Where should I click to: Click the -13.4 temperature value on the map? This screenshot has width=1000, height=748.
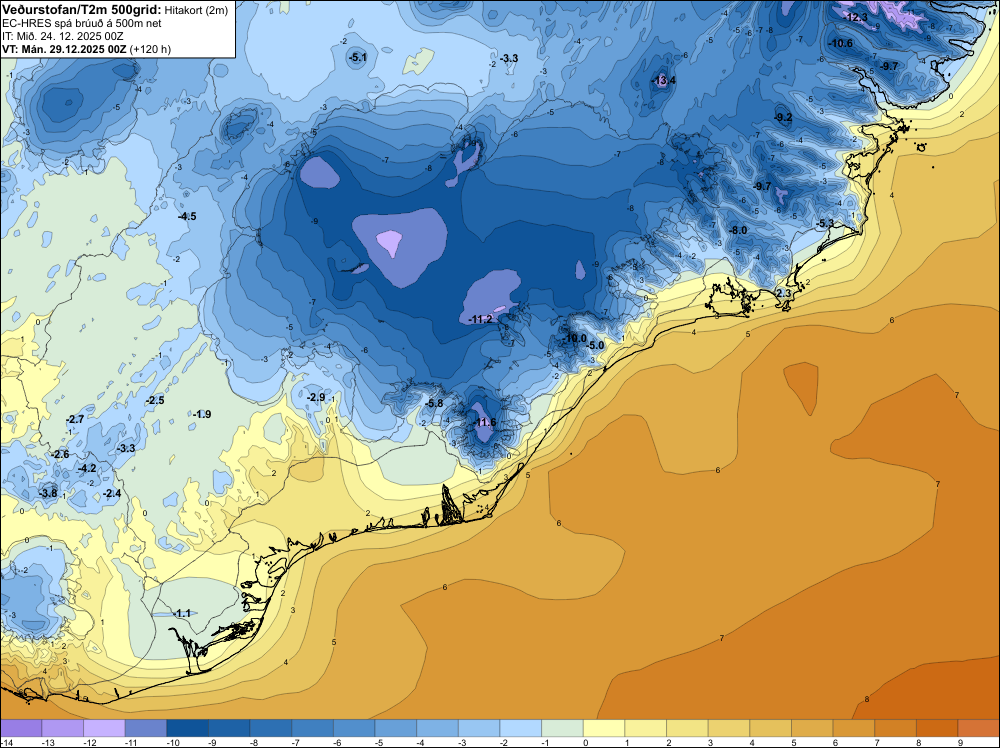663,80
